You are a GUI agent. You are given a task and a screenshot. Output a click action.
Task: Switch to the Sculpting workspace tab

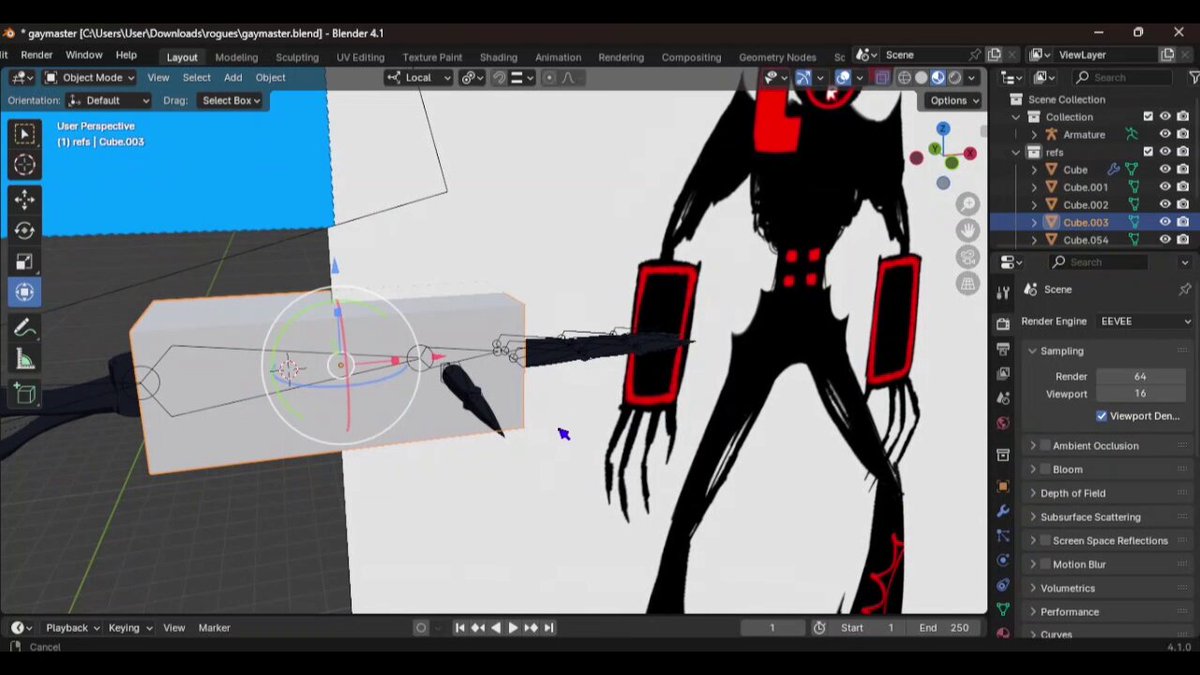[297, 57]
